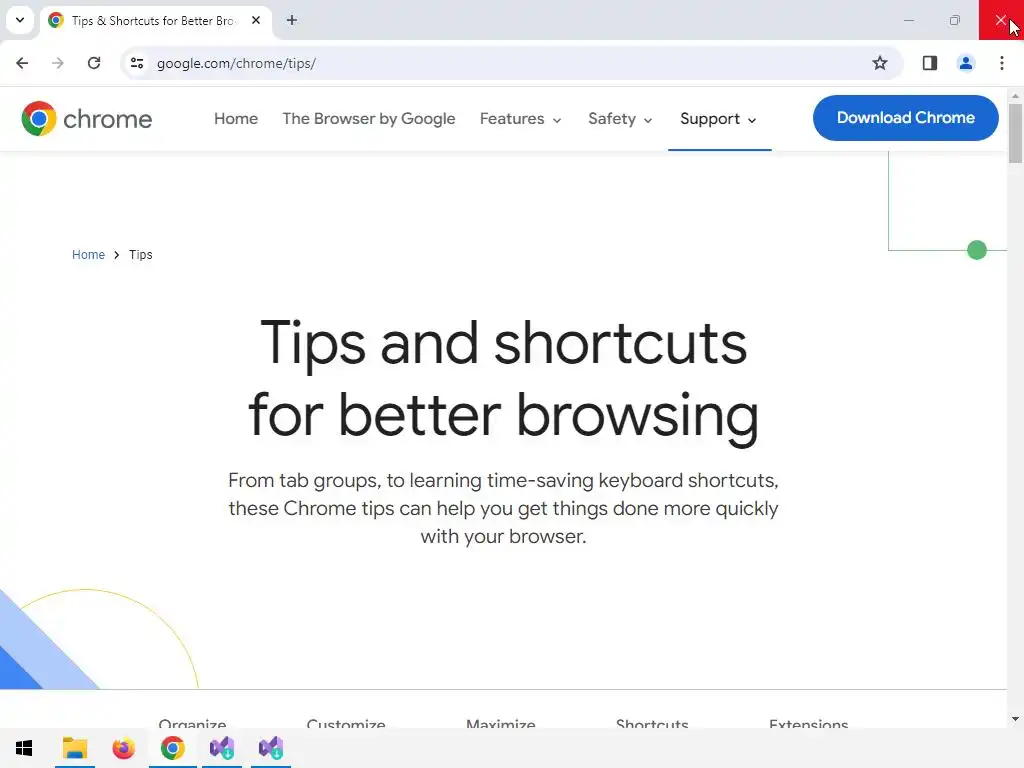This screenshot has height=768, width=1024.
Task: Click the Download Chrome button
Action: (x=905, y=118)
